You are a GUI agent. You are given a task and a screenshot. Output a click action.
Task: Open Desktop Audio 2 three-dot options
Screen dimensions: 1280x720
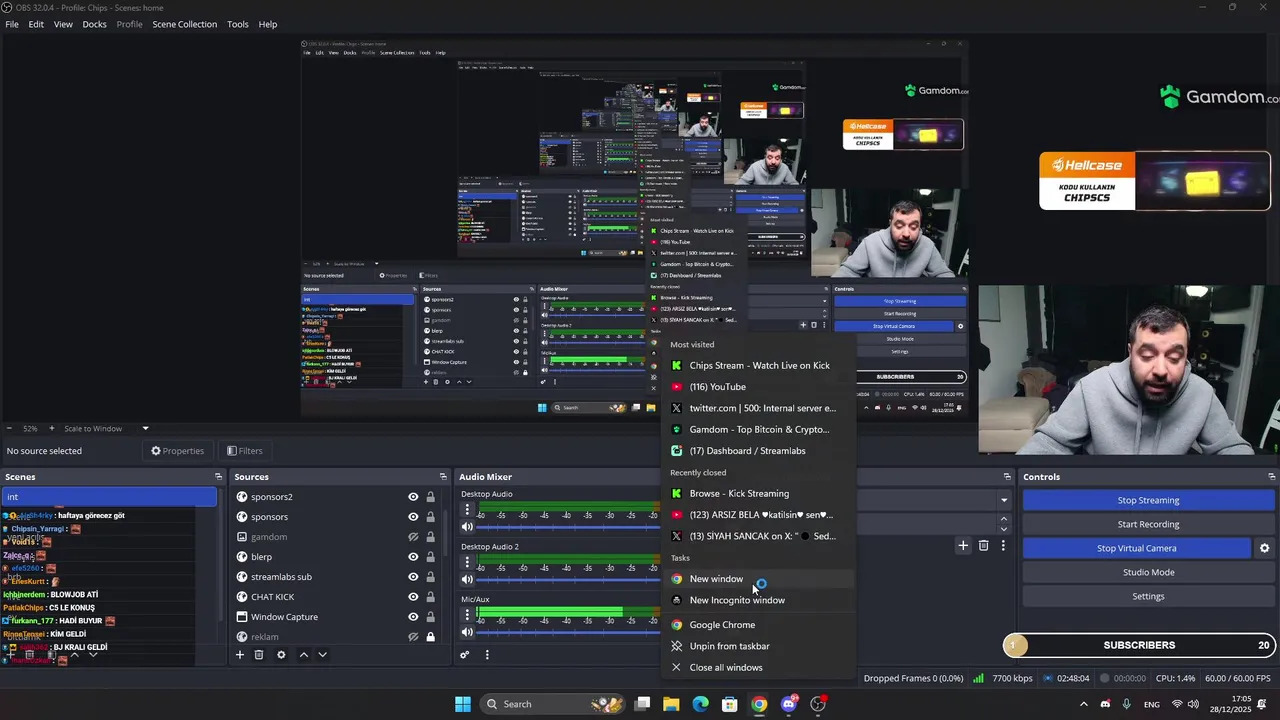(467, 562)
